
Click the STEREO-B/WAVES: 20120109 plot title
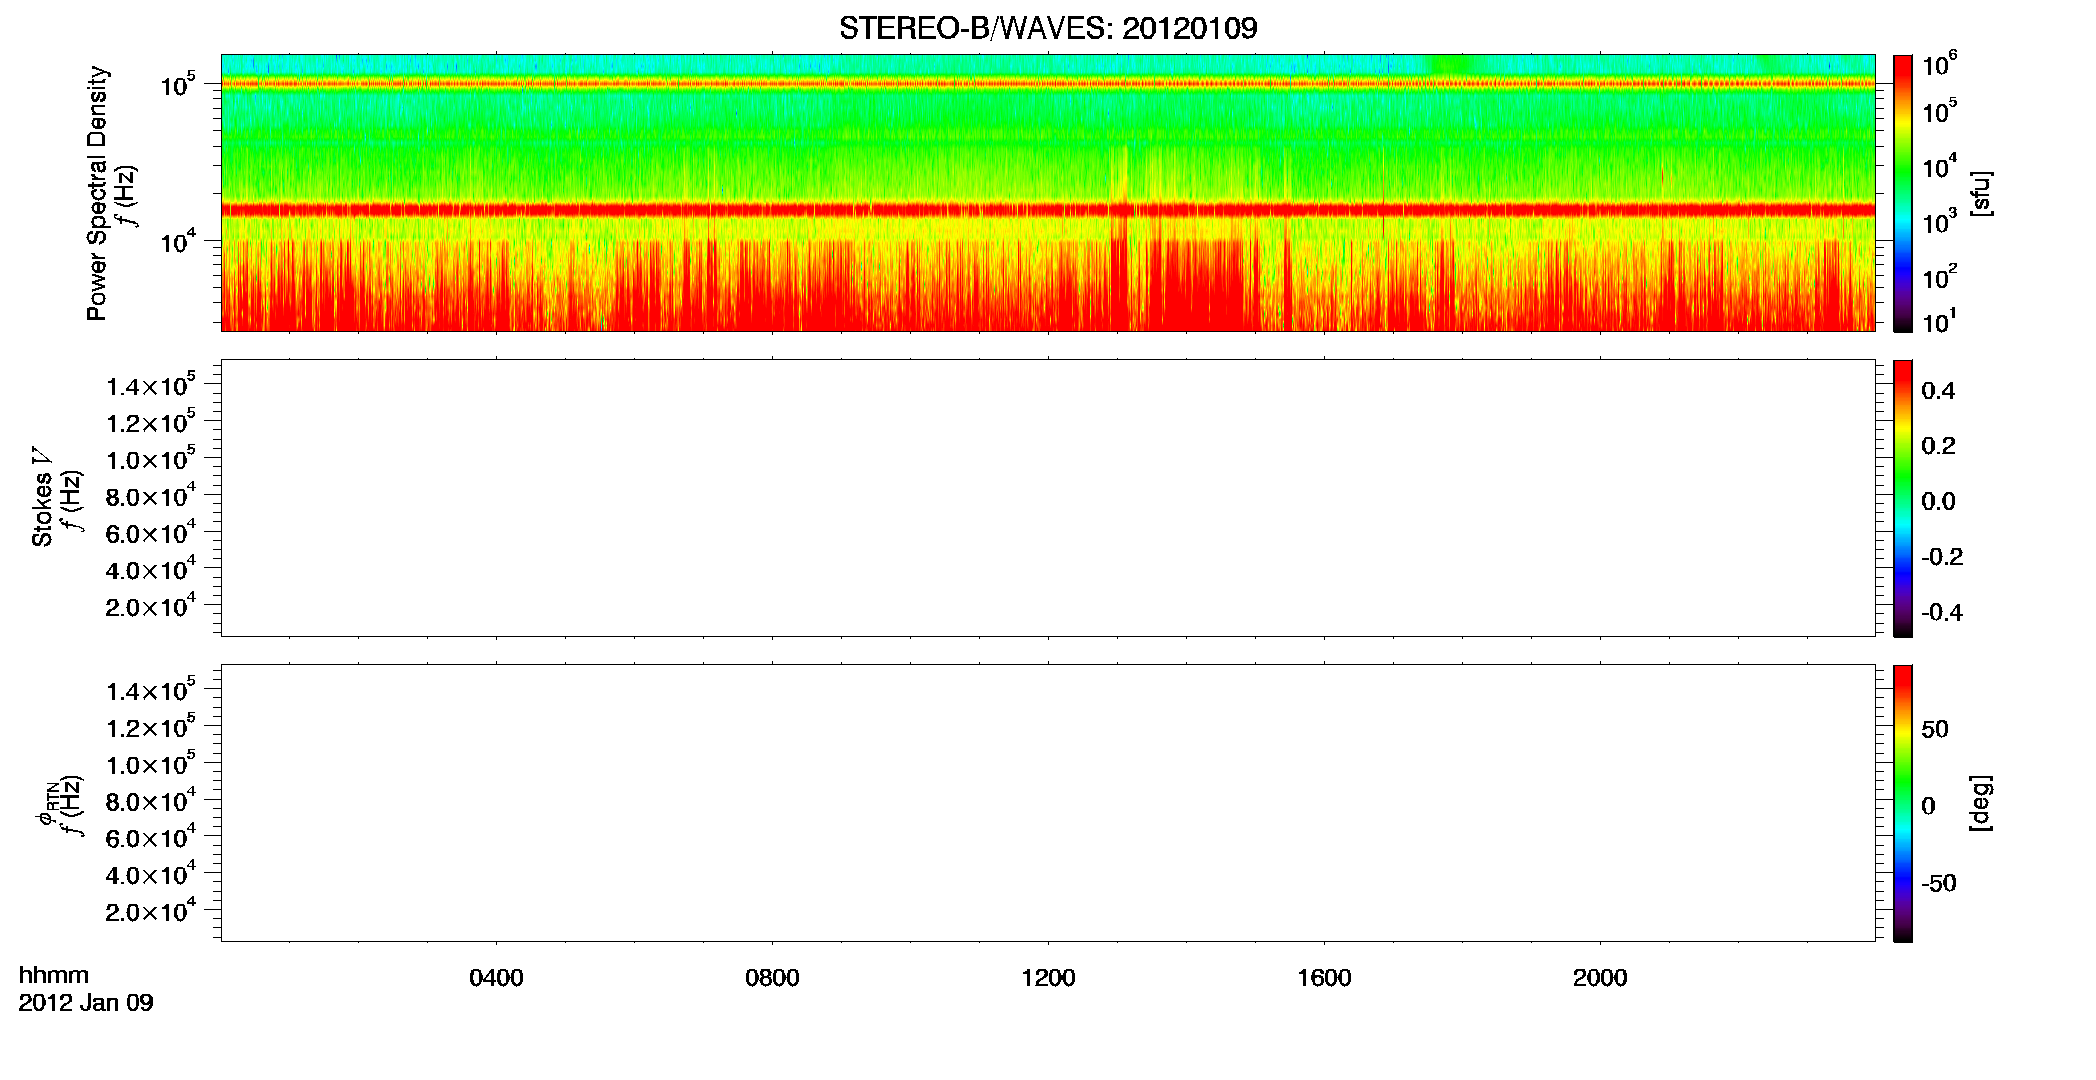pos(1048,28)
